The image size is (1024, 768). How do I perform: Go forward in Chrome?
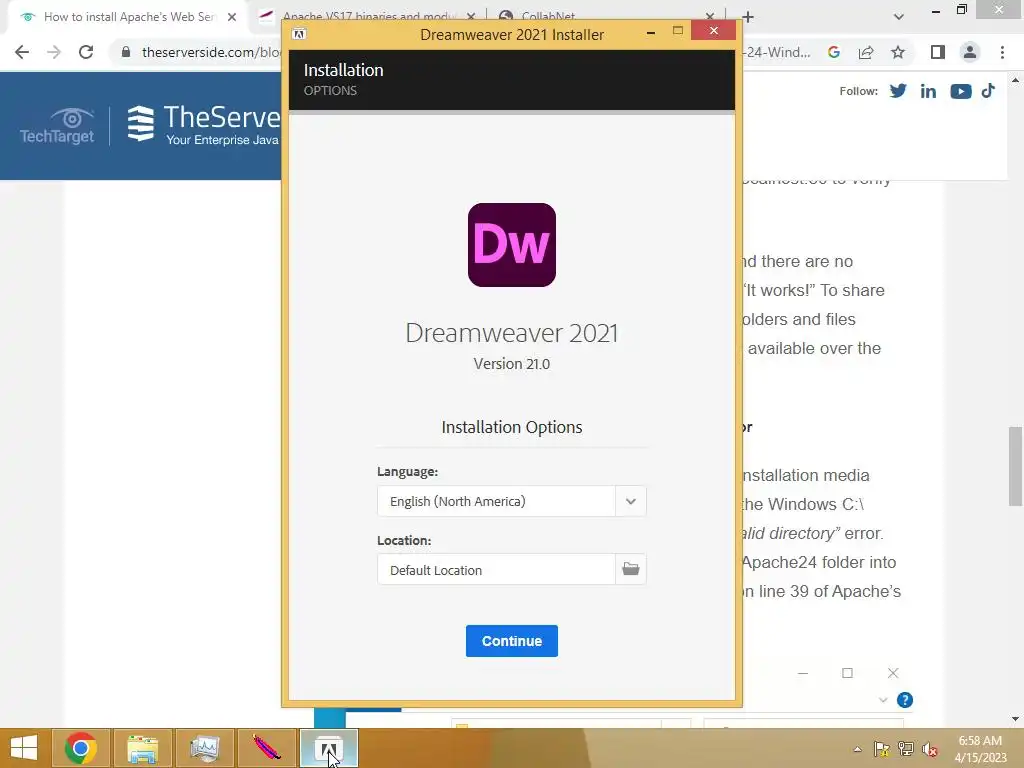tap(54, 52)
